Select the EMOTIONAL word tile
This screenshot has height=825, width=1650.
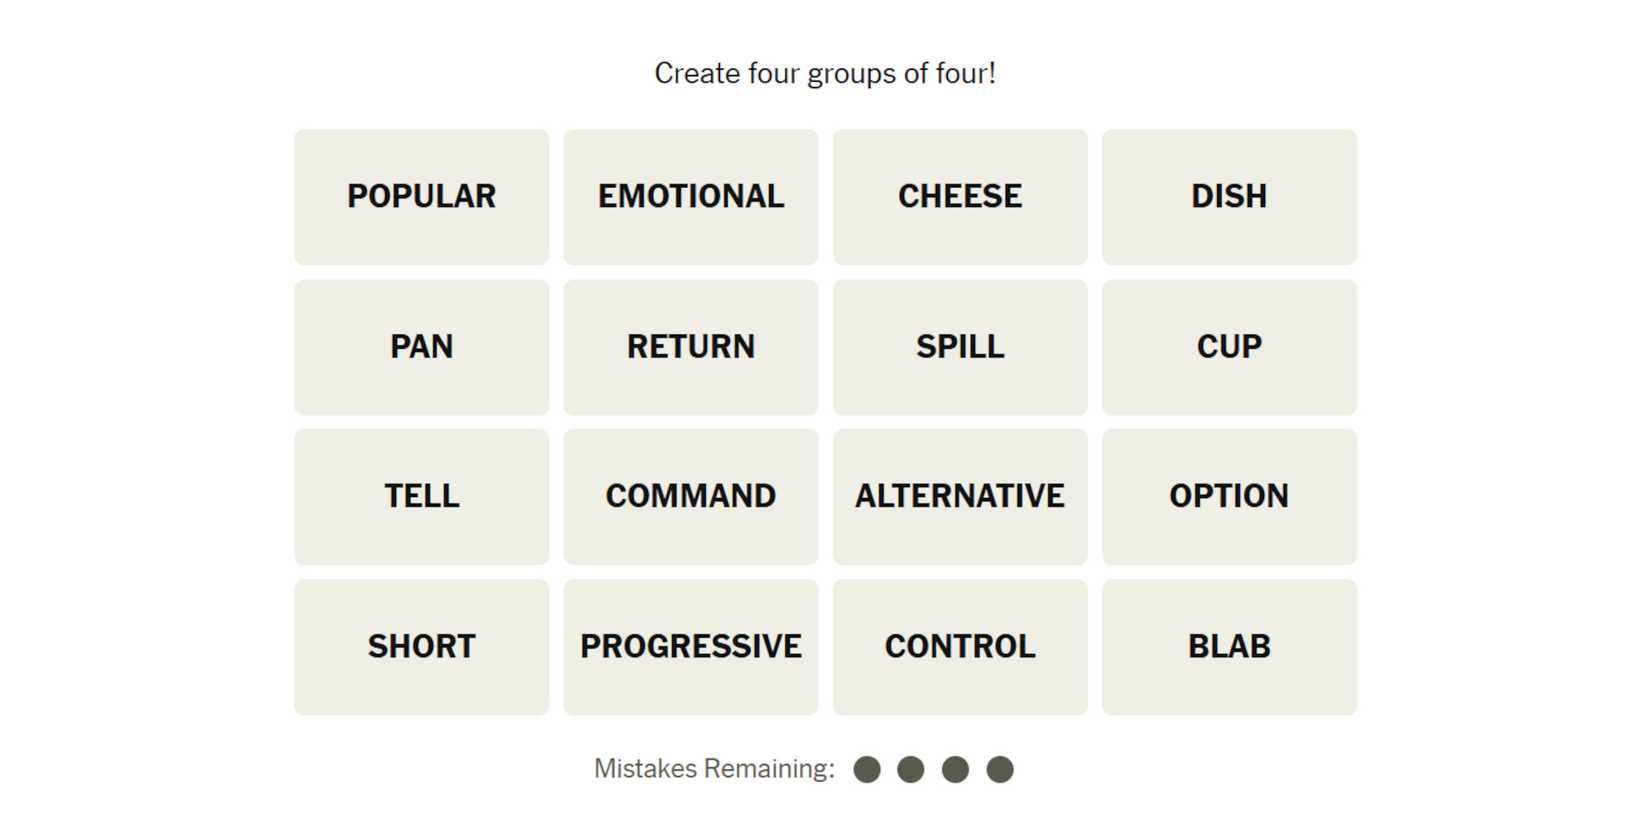[690, 197]
